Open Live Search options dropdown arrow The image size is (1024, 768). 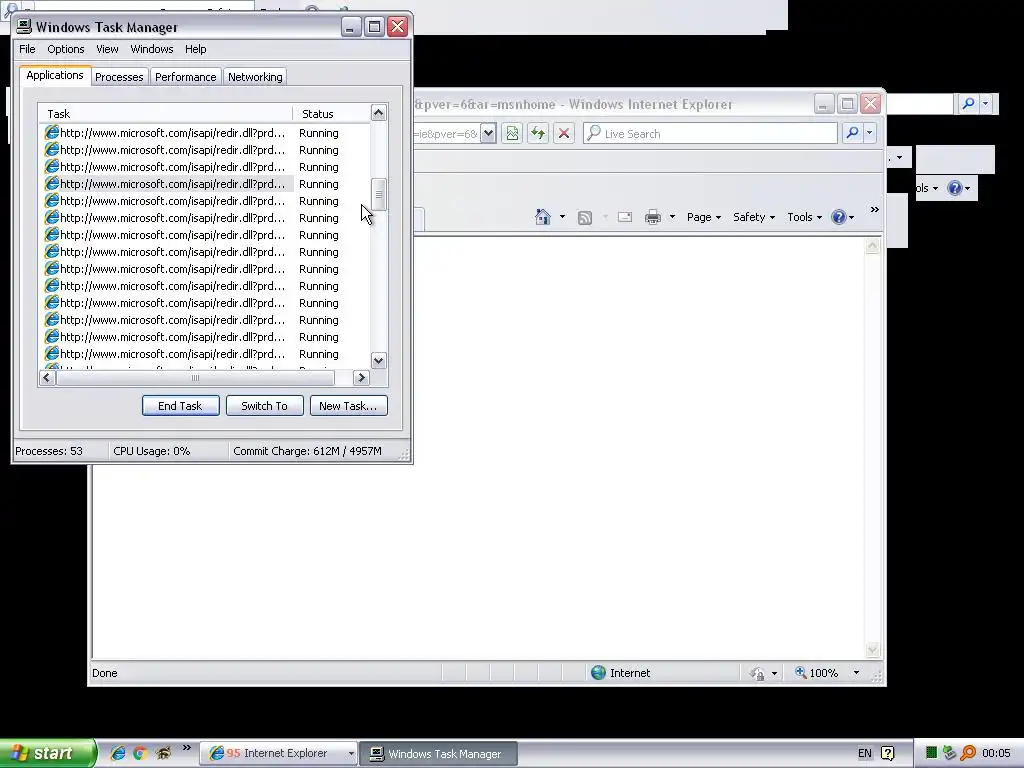tap(869, 133)
